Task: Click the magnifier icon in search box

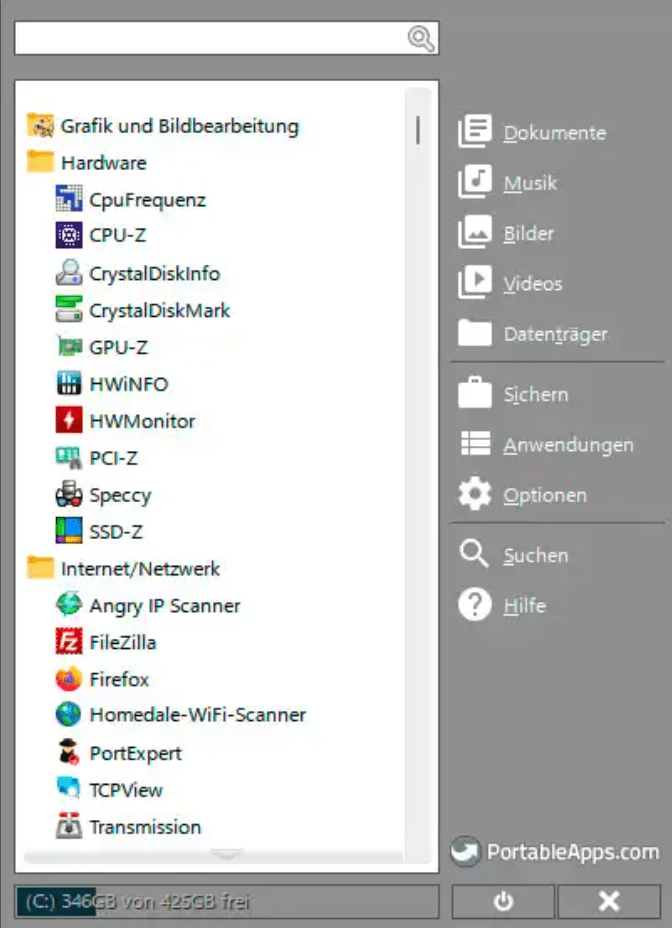Action: [421, 39]
